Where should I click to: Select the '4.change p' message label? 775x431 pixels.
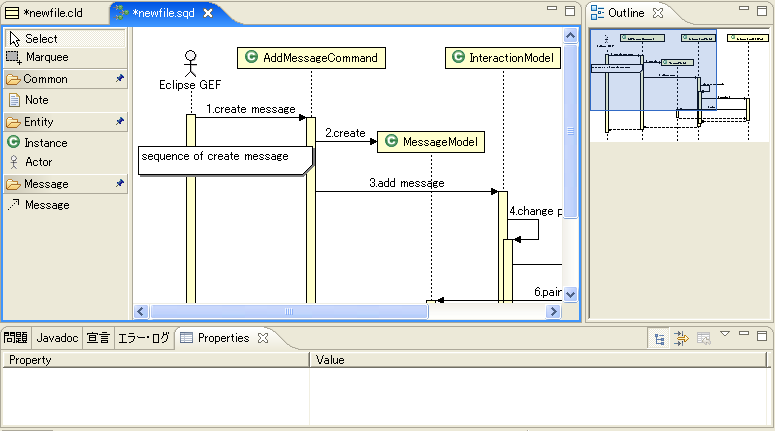pos(536,211)
